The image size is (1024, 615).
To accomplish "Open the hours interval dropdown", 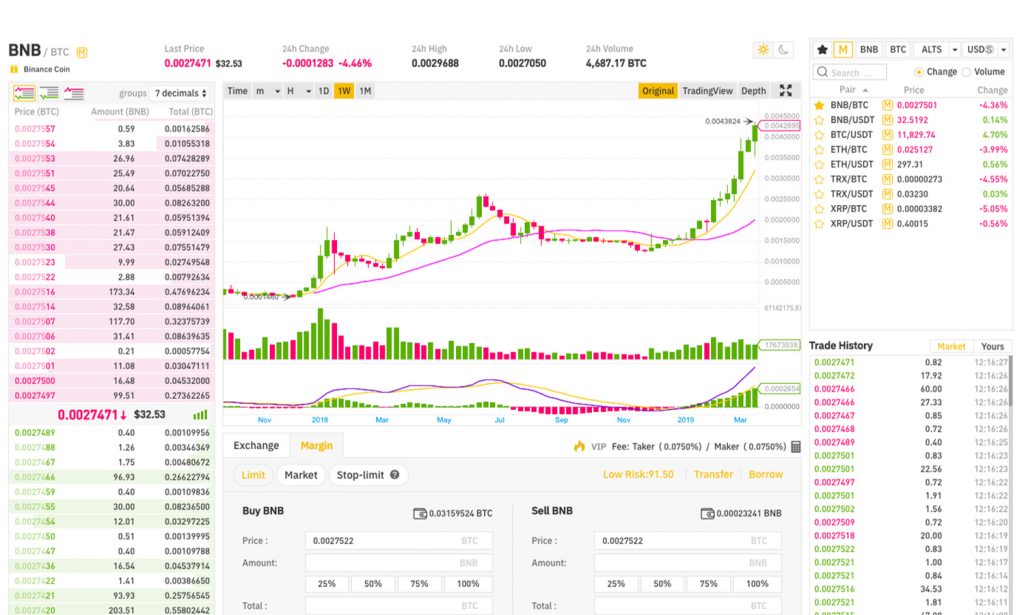I will pos(299,91).
